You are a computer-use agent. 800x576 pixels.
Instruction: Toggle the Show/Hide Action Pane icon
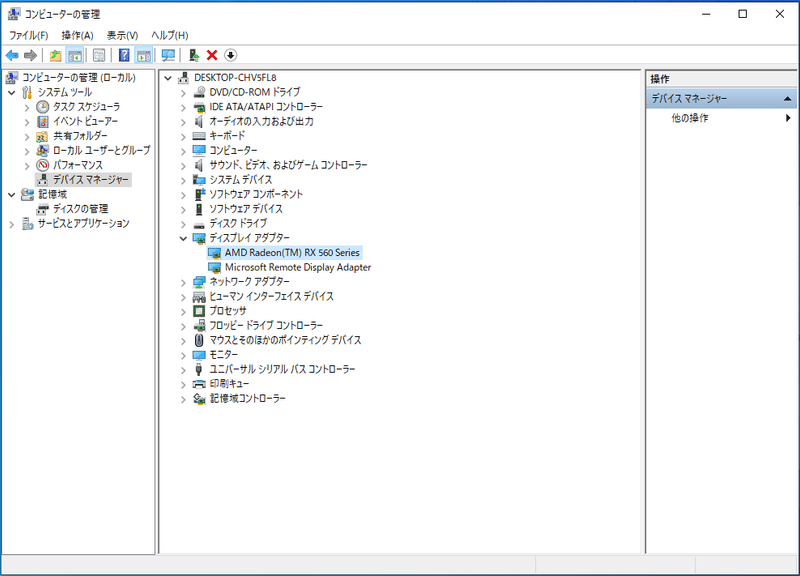(x=144, y=55)
